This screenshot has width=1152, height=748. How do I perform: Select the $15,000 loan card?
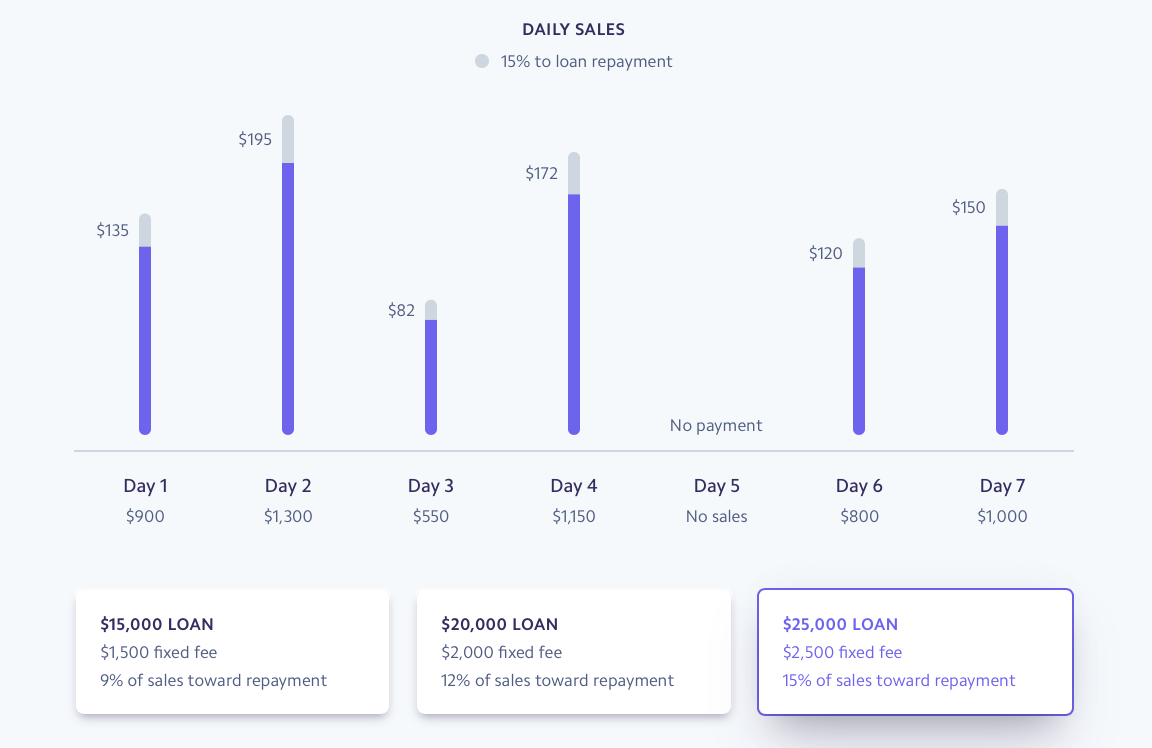coord(232,652)
